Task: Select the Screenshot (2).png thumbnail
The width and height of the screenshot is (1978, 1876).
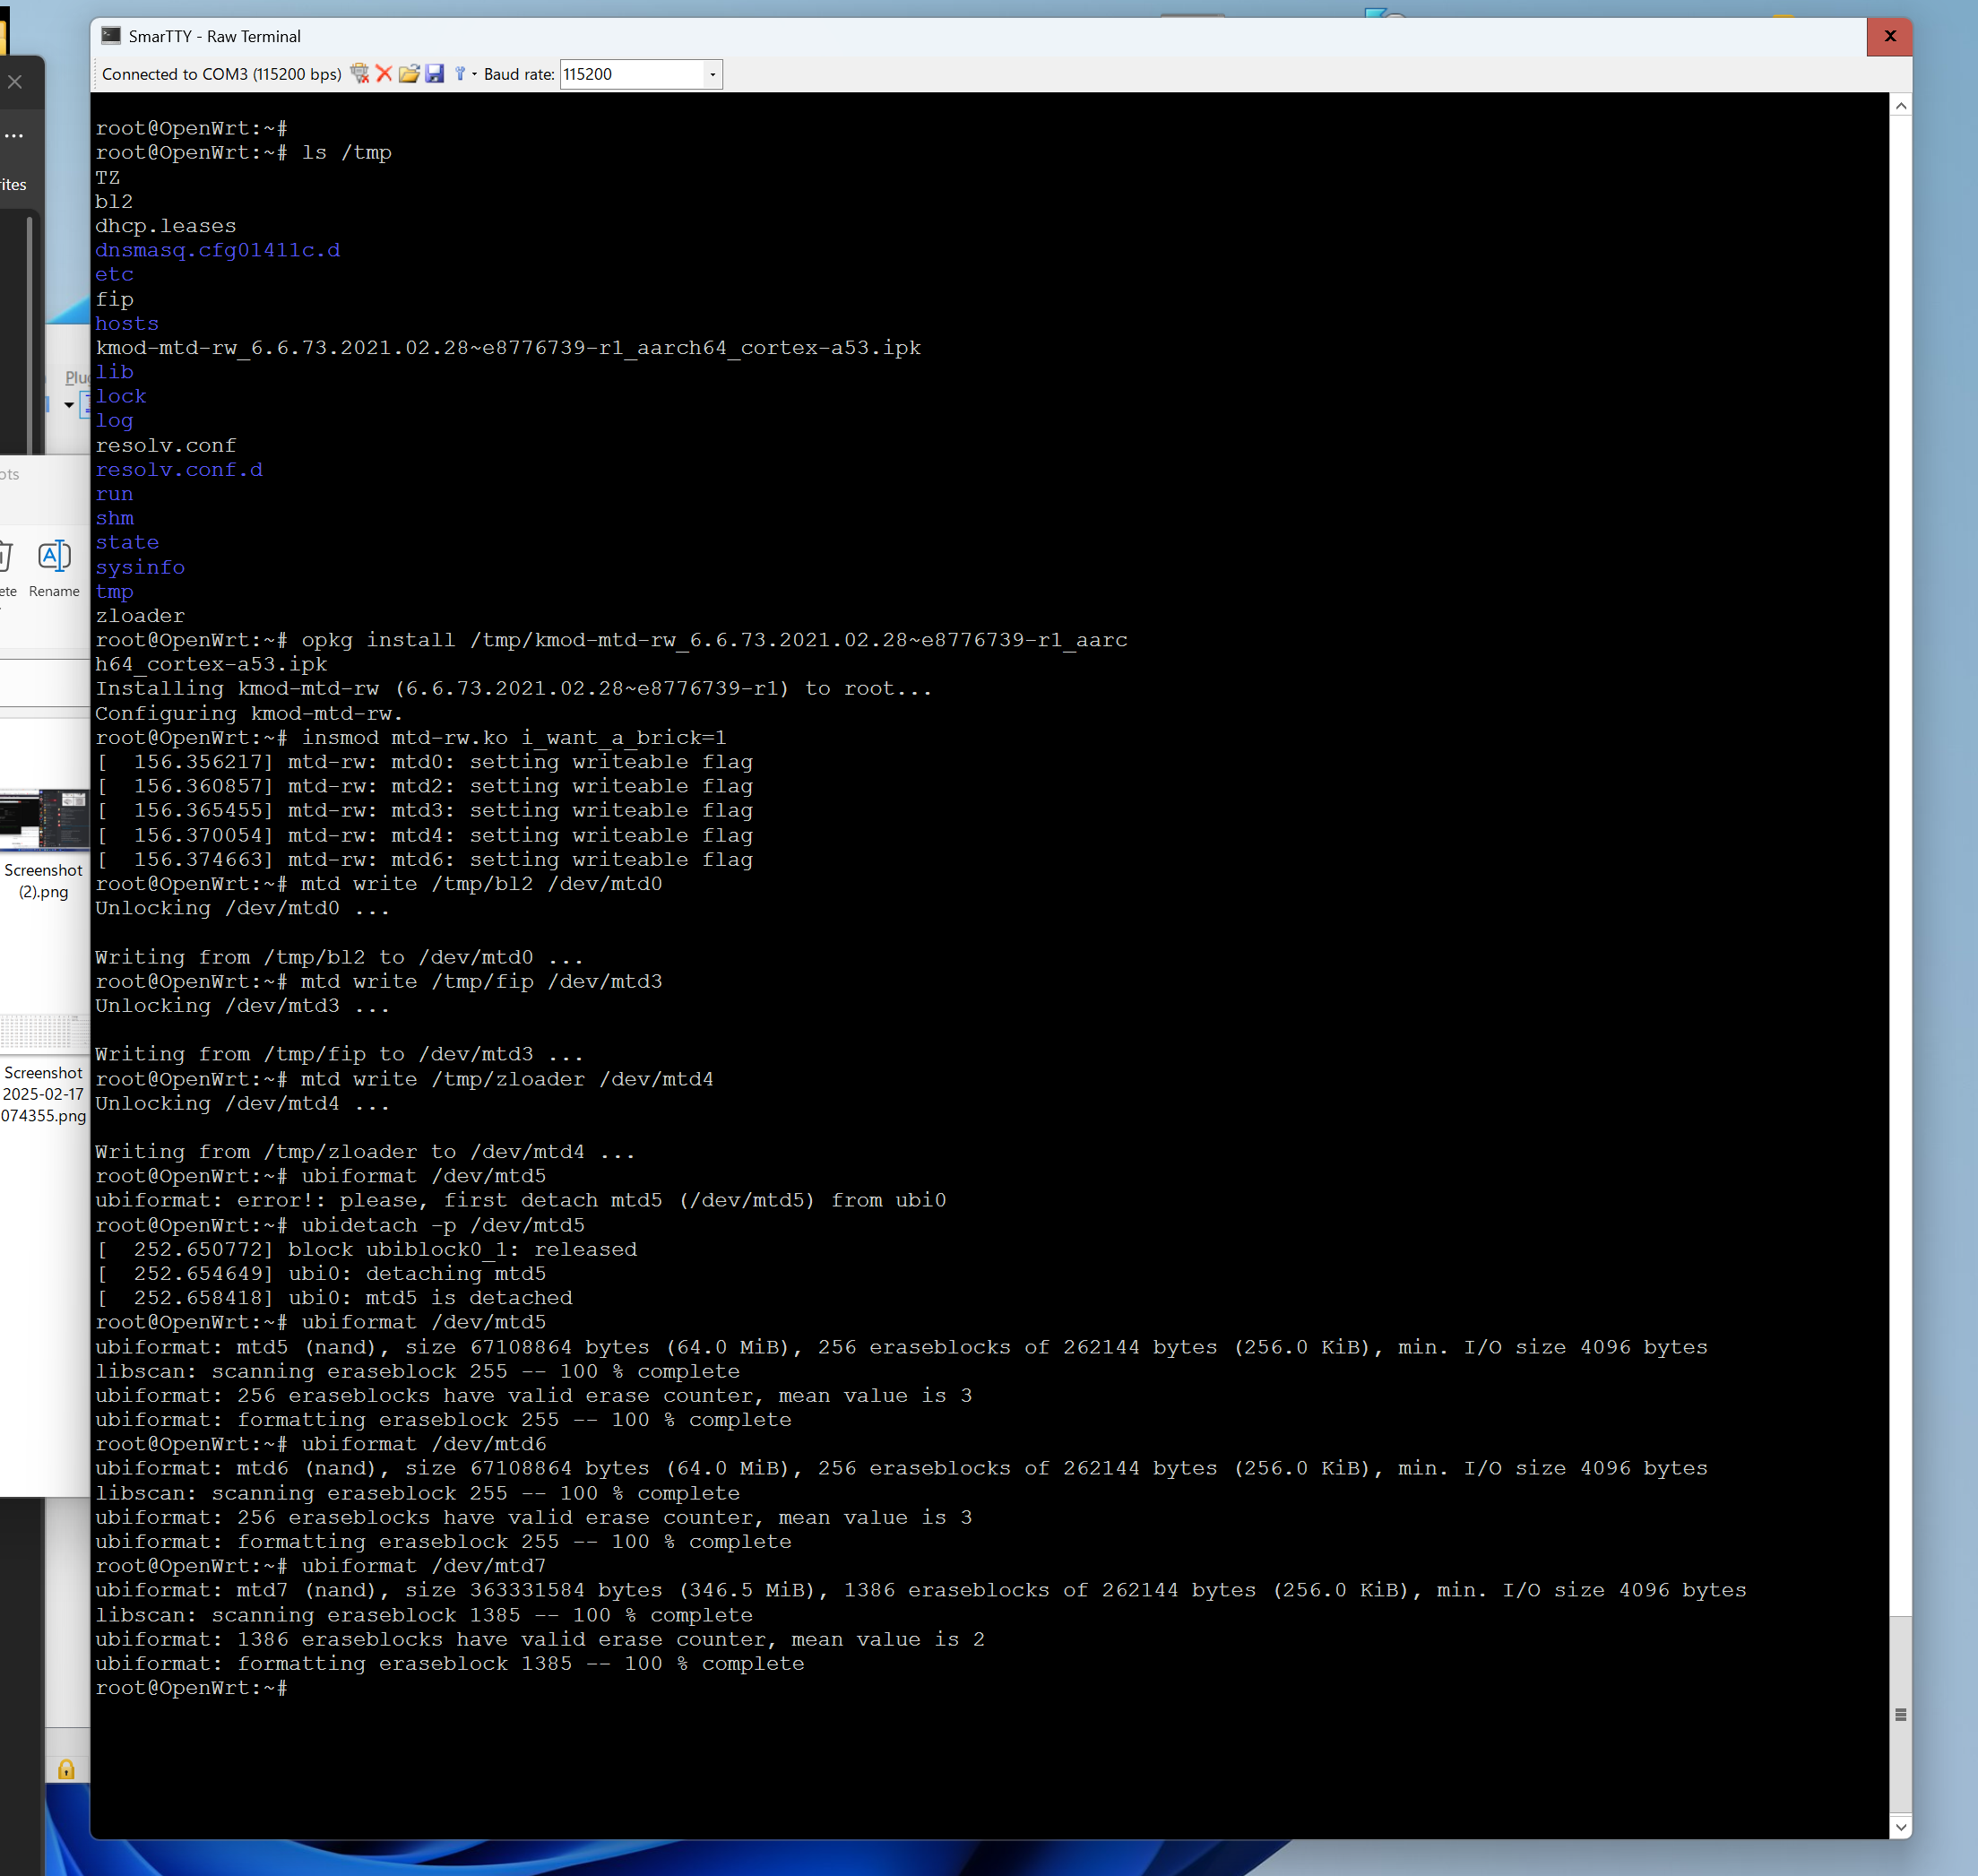Action: tap(44, 820)
